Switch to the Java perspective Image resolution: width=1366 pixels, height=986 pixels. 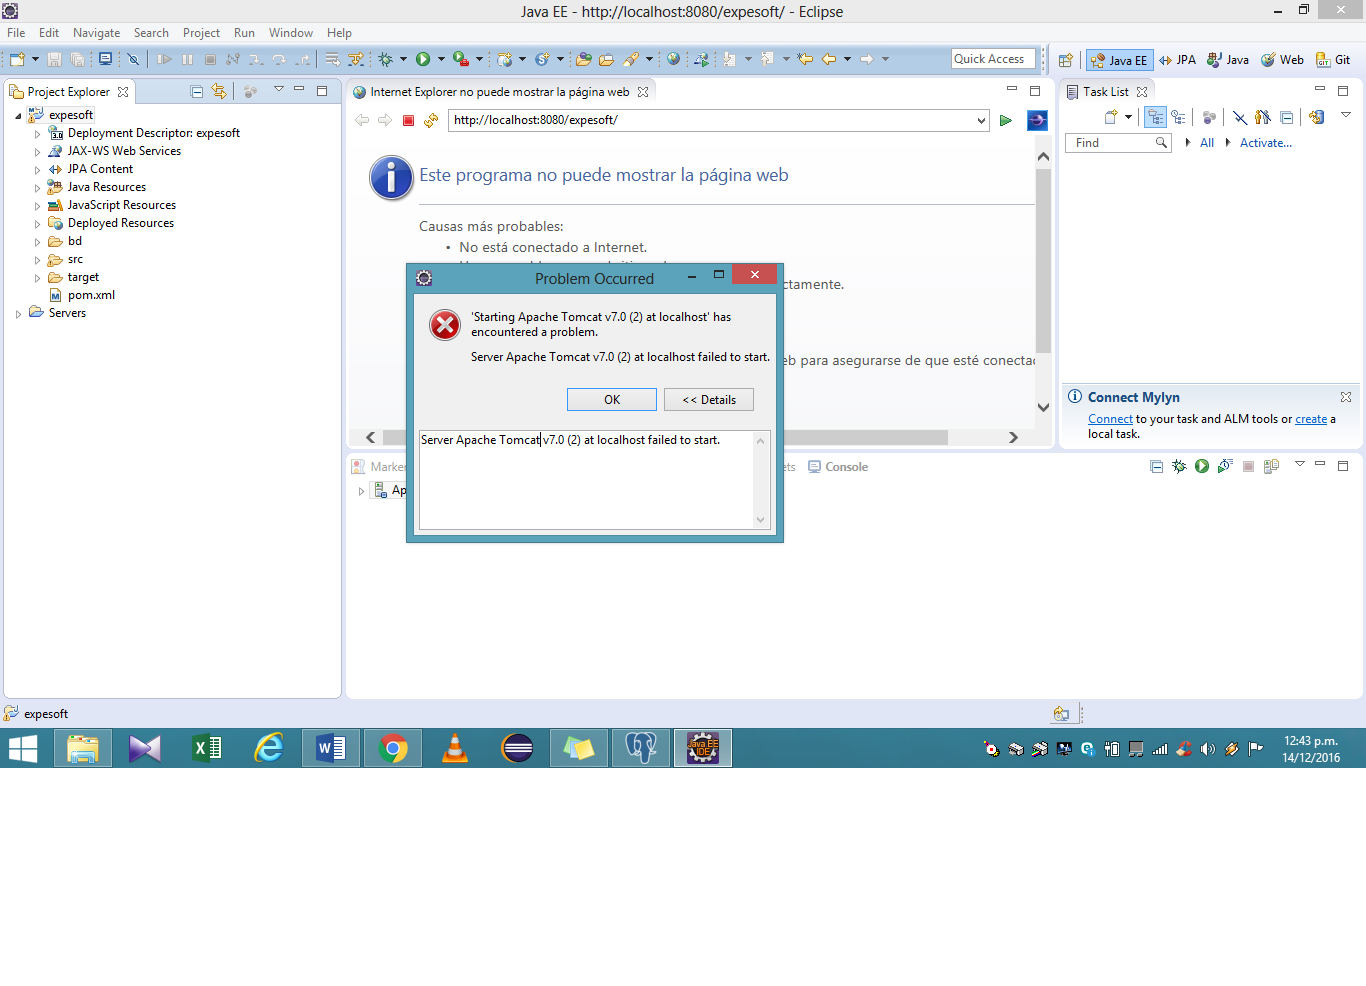click(1228, 60)
